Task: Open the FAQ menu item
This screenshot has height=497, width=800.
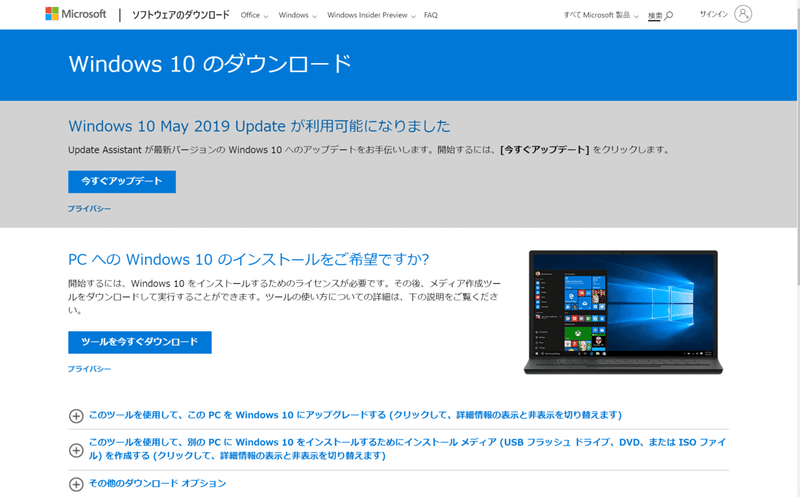Action: 431,15
